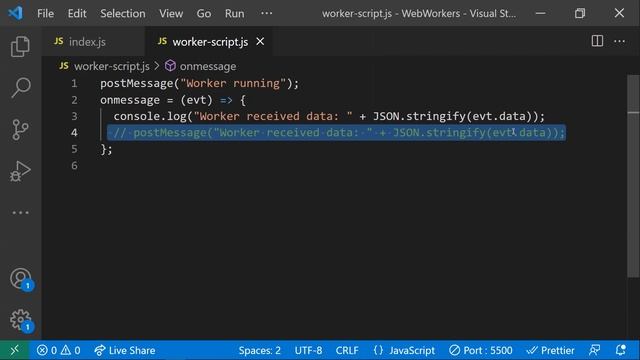Place cursor in postMessage("Worker running") line
Viewport: 640px width, 360px height.
click(200, 84)
